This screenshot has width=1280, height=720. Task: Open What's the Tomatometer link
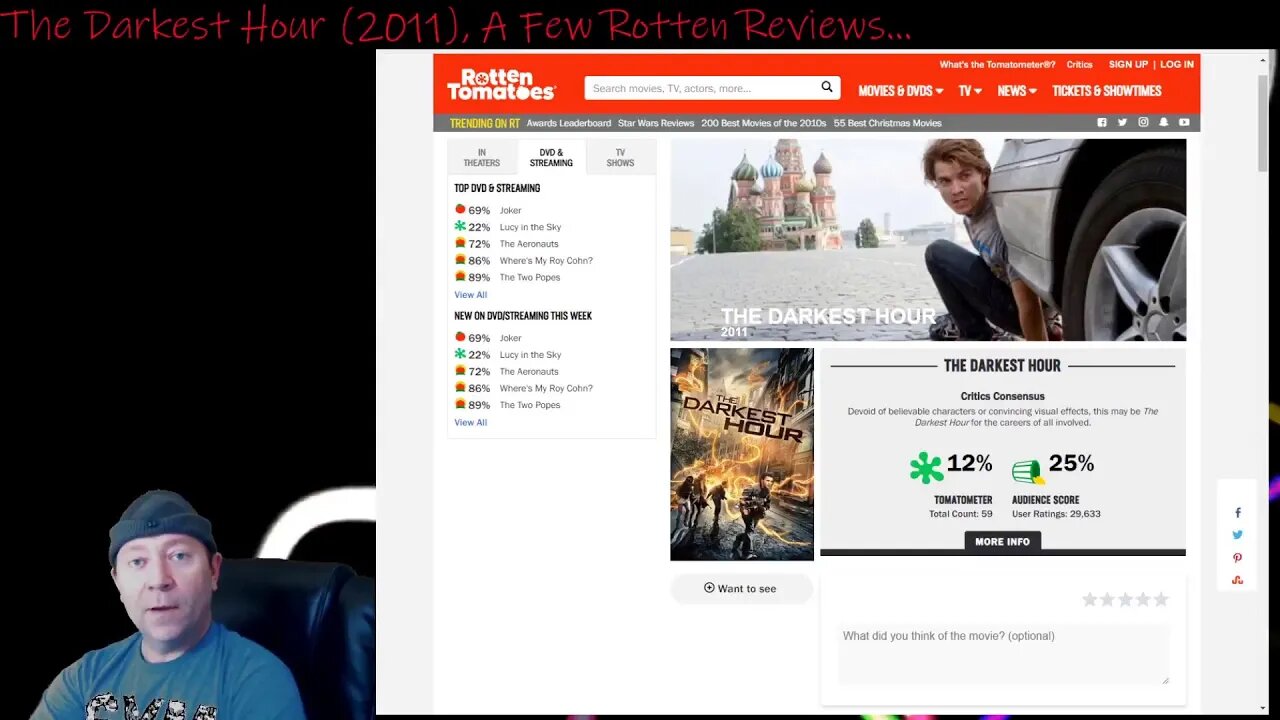[997, 64]
